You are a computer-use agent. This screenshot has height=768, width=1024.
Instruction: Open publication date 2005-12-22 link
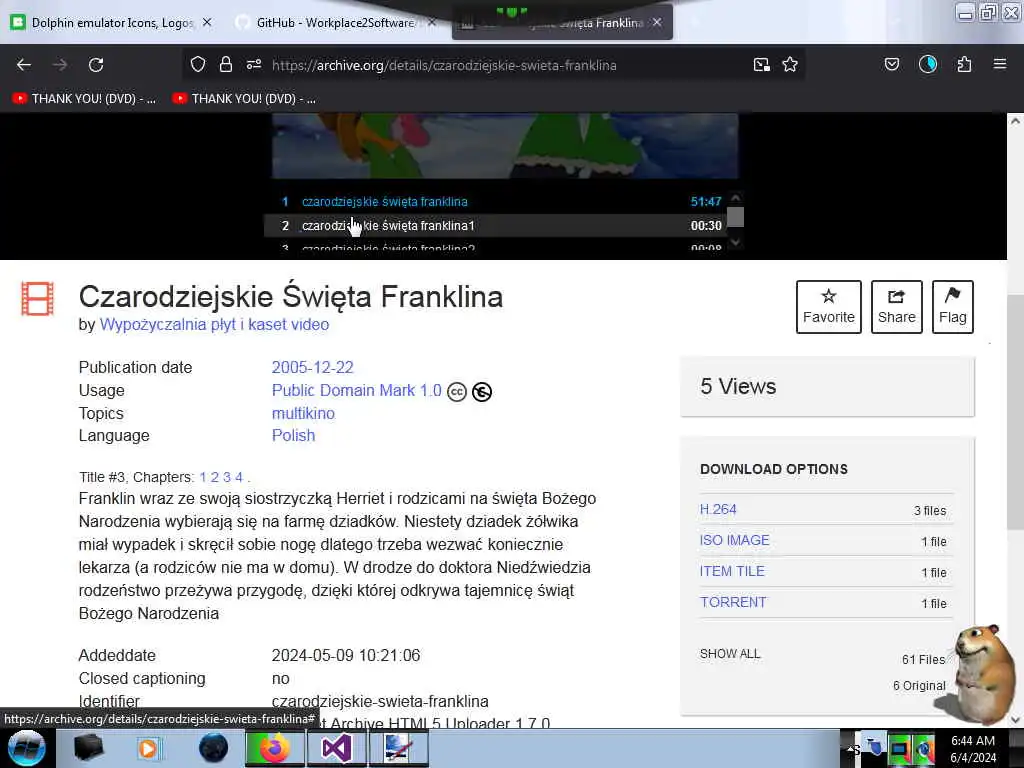click(312, 367)
